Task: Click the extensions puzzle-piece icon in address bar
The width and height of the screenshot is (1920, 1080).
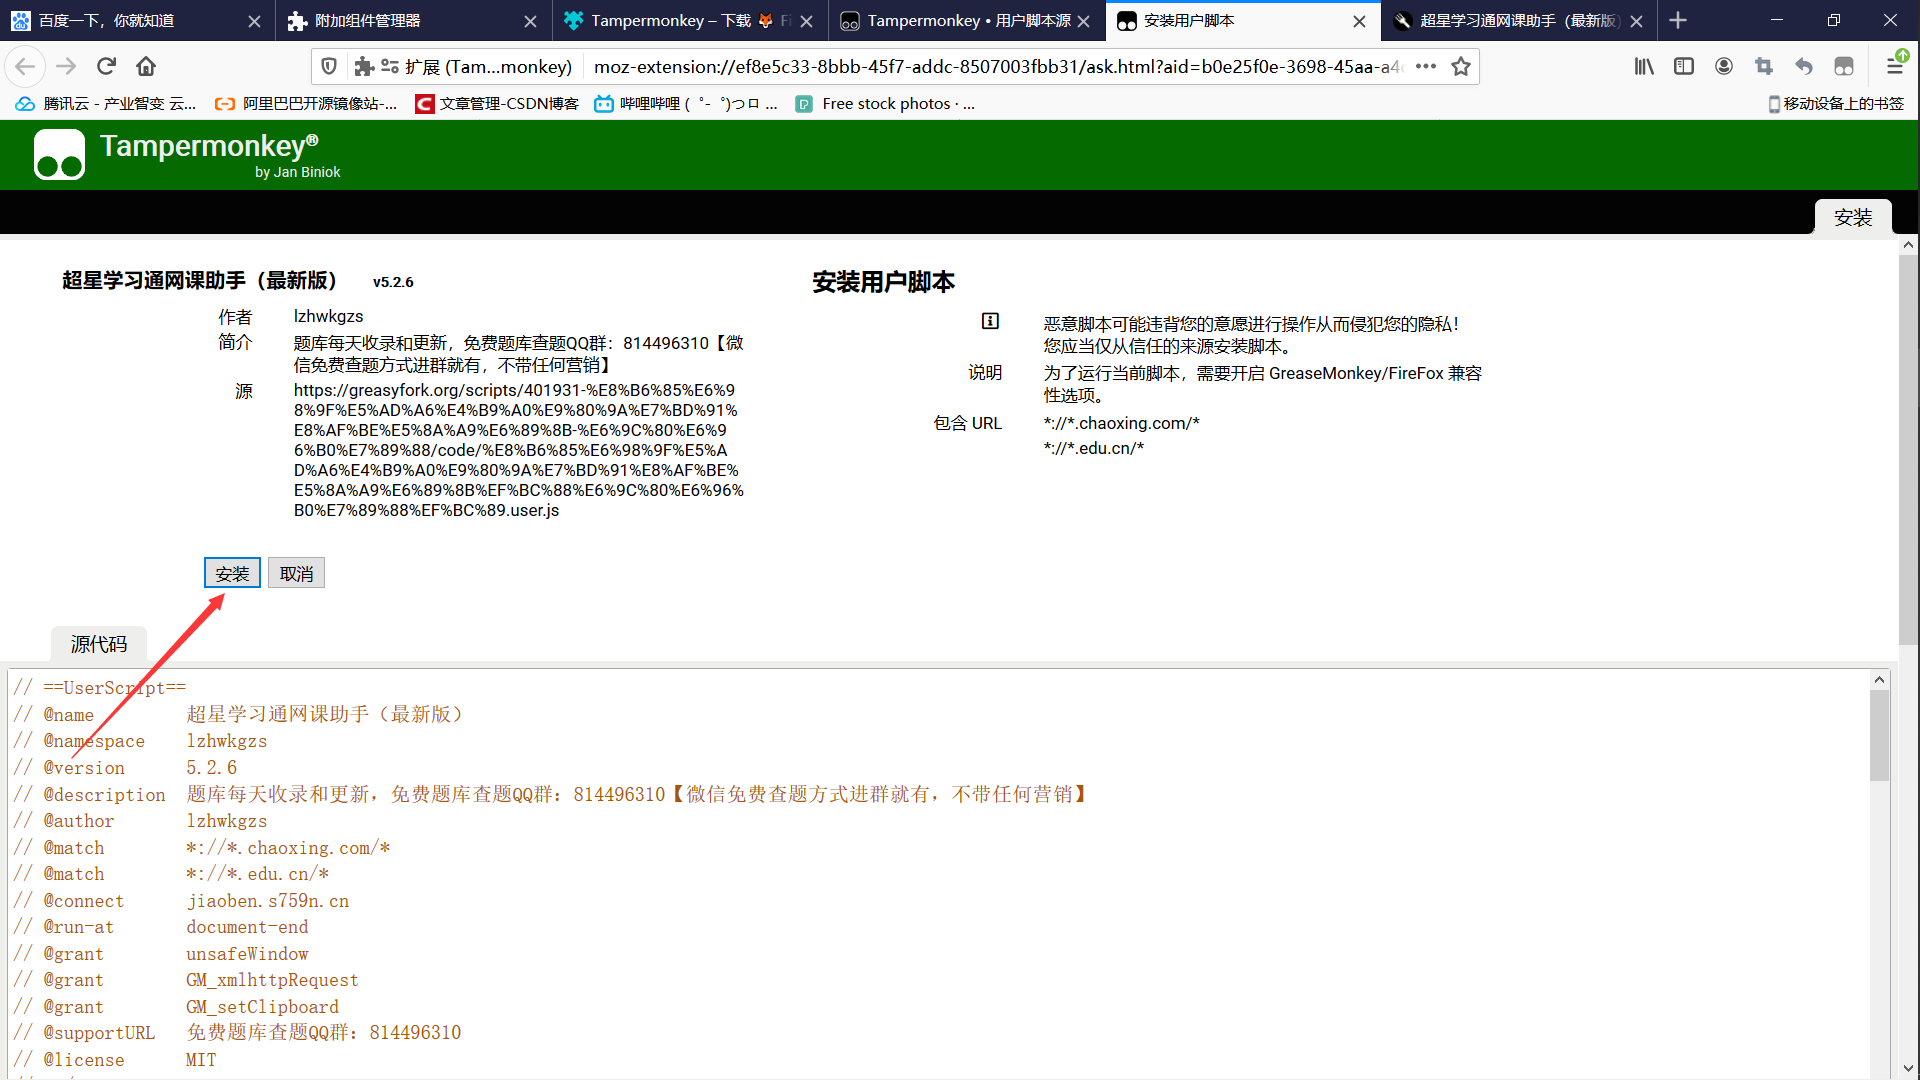Action: coord(364,66)
